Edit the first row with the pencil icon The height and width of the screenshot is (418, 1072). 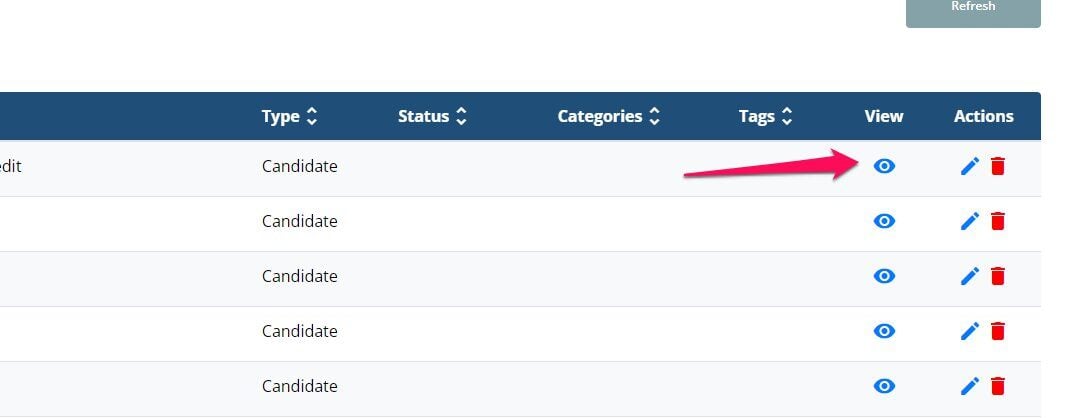pos(970,166)
